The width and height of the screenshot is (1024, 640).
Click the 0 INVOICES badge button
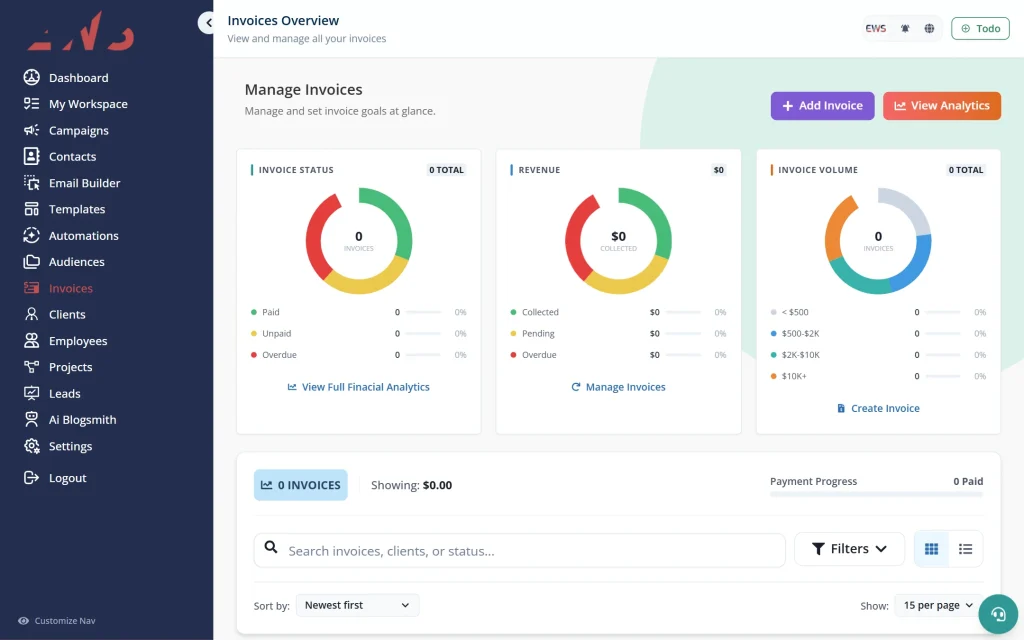(300, 485)
